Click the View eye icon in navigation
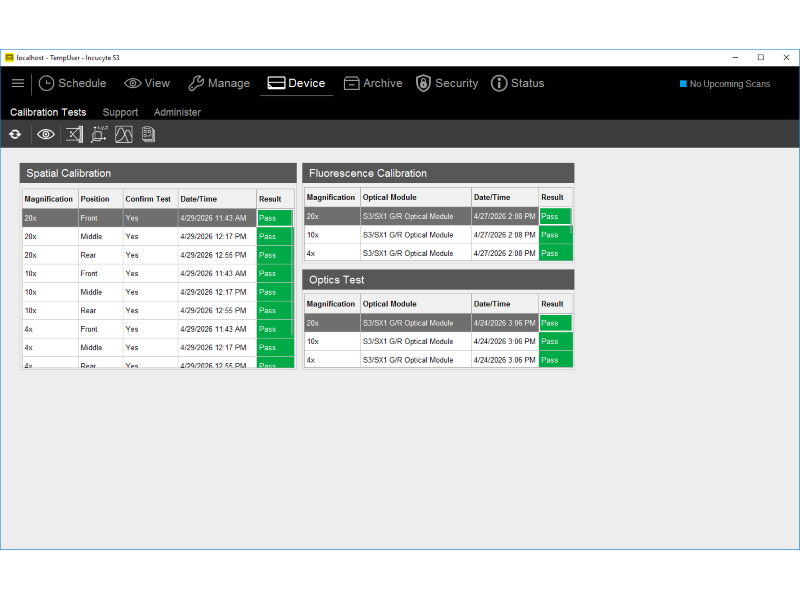 pos(133,83)
